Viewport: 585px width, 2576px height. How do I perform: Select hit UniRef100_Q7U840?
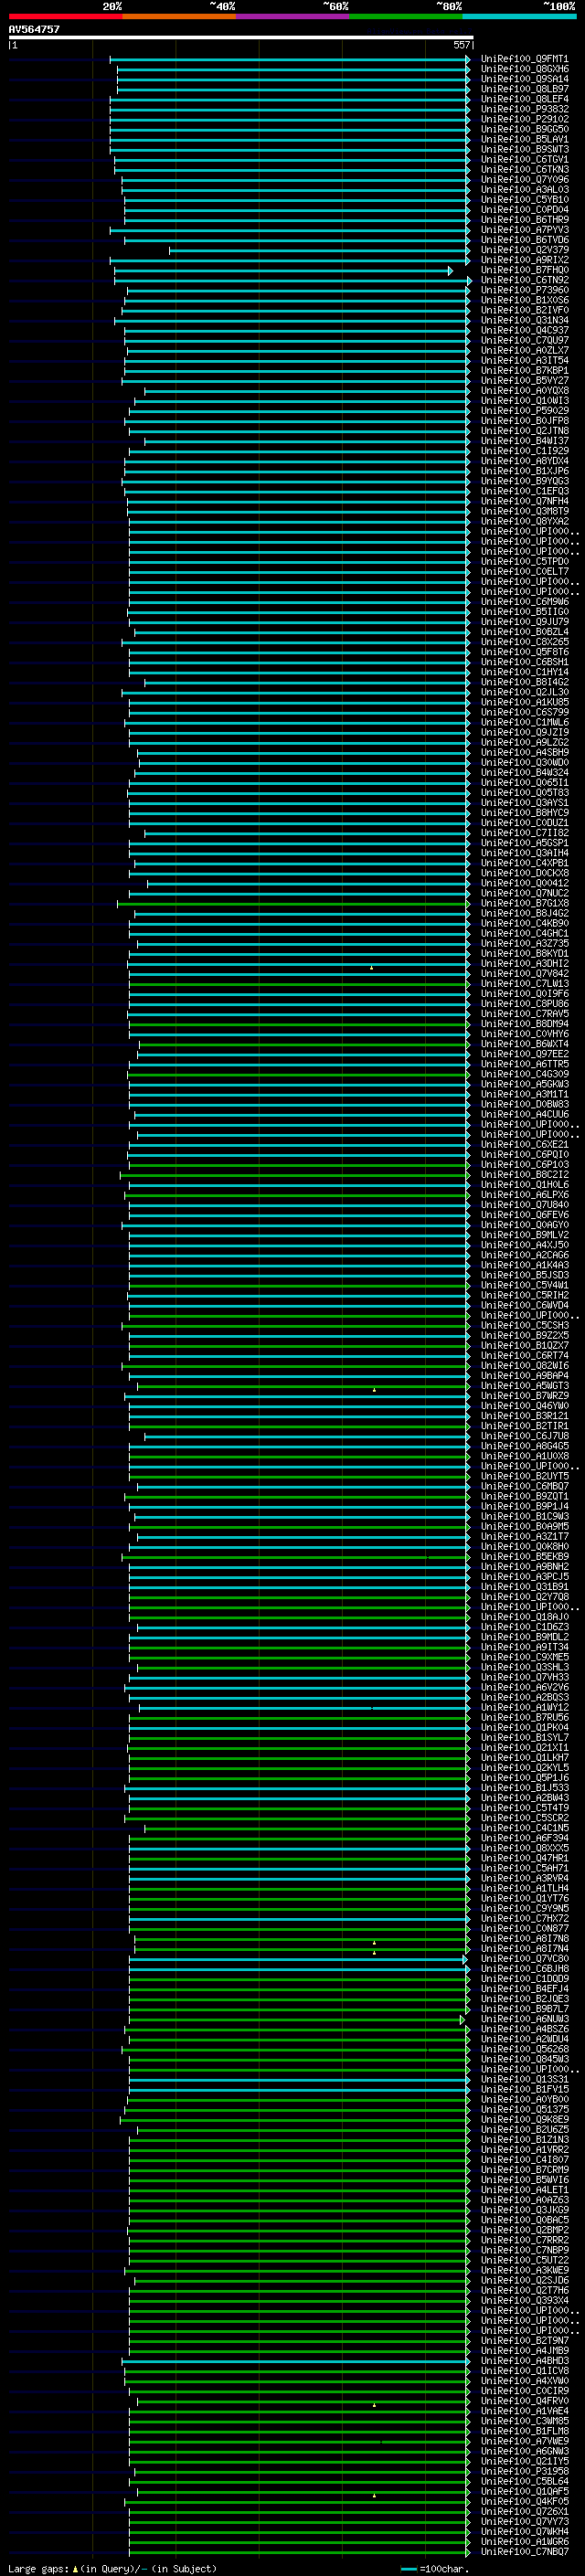click(524, 1205)
